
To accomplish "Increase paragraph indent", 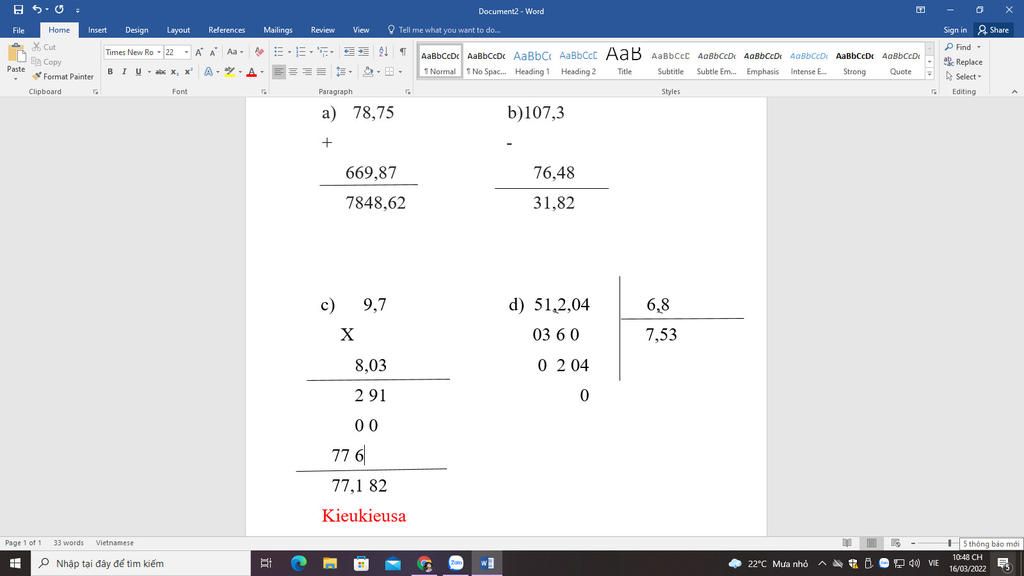I will (x=364, y=52).
